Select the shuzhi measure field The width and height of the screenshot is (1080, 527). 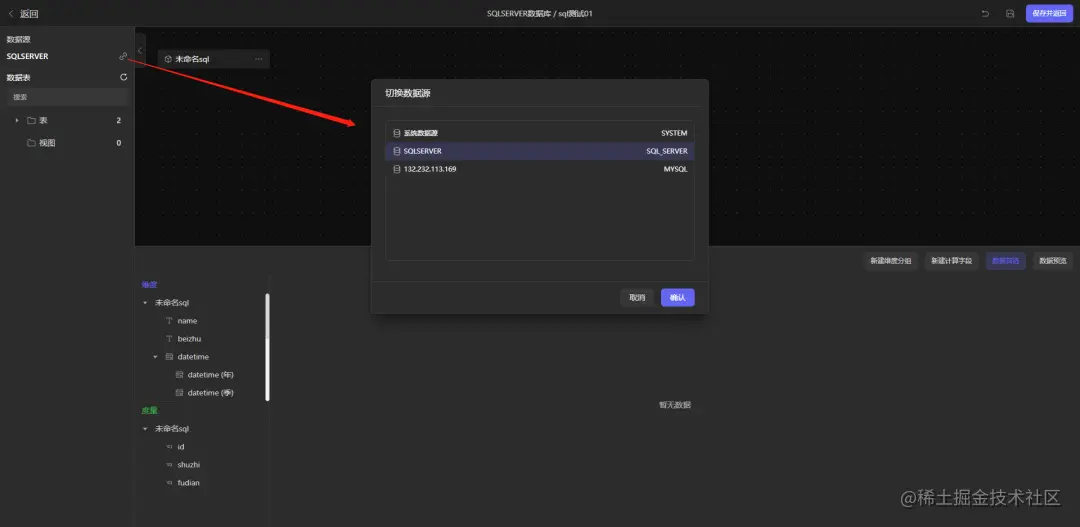pyautogui.click(x=189, y=465)
